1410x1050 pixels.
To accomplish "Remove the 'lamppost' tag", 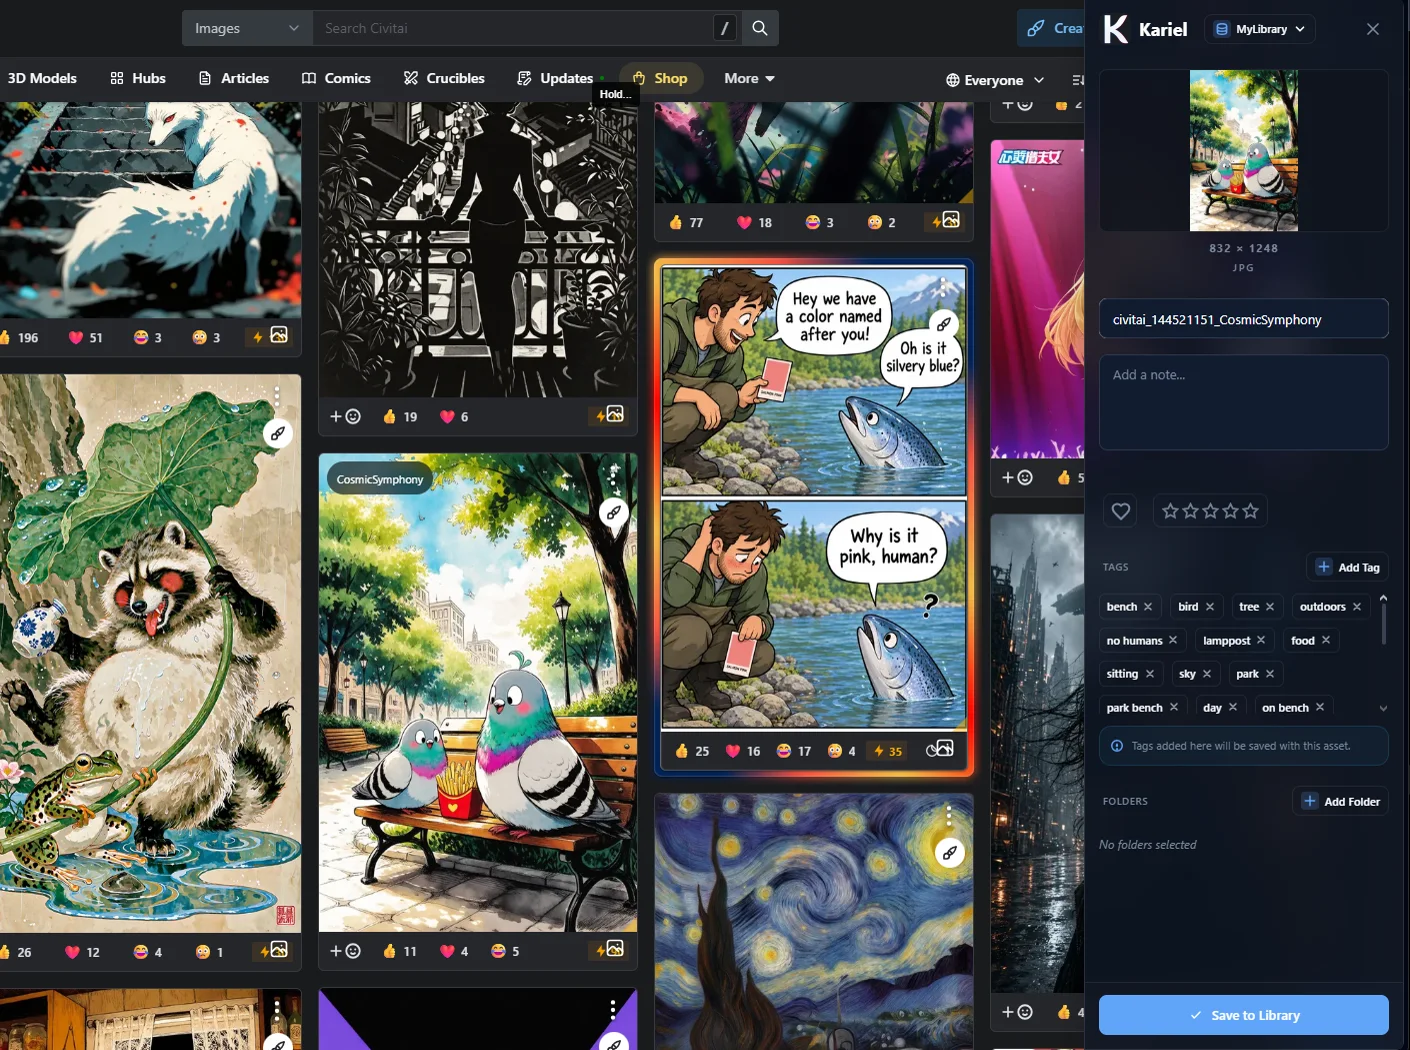I will click(1261, 640).
